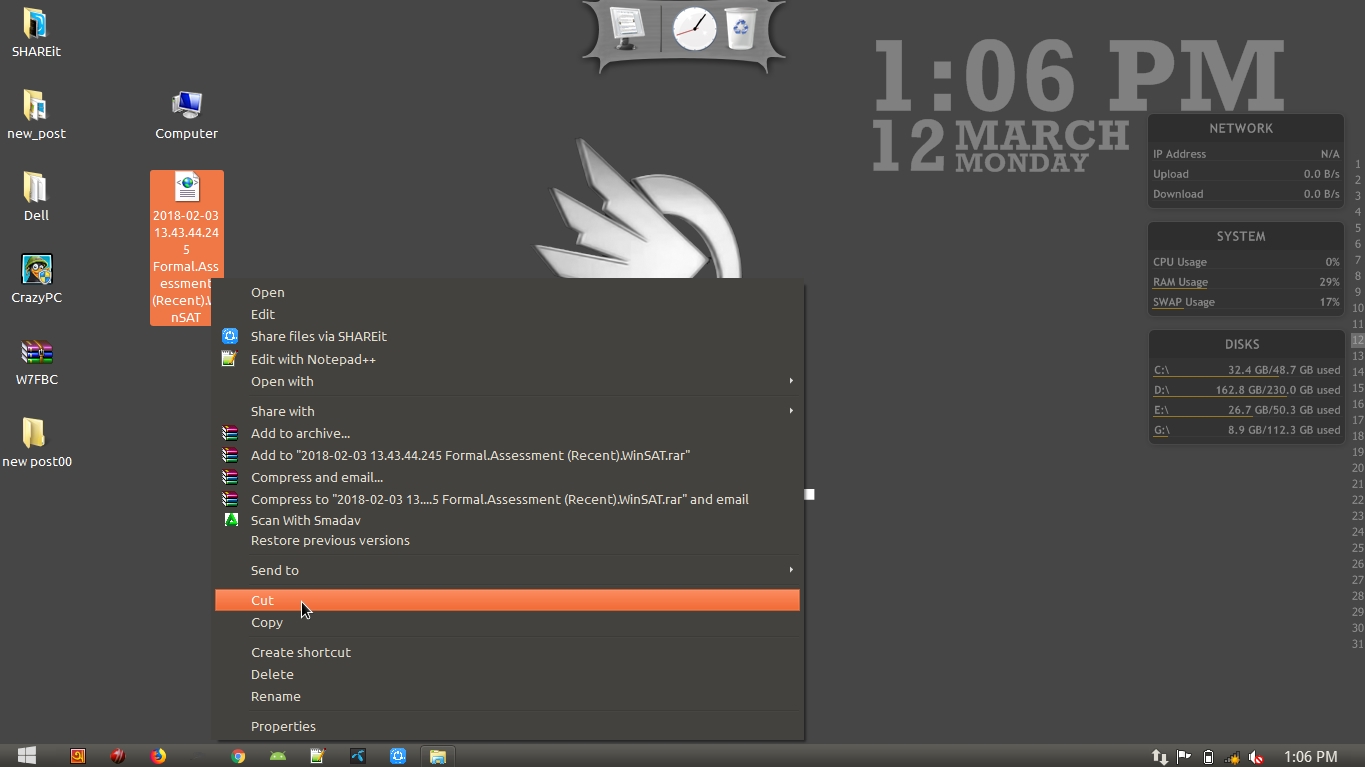Click the muted volume icon in the tray
1365x767 pixels.
tap(1256, 757)
